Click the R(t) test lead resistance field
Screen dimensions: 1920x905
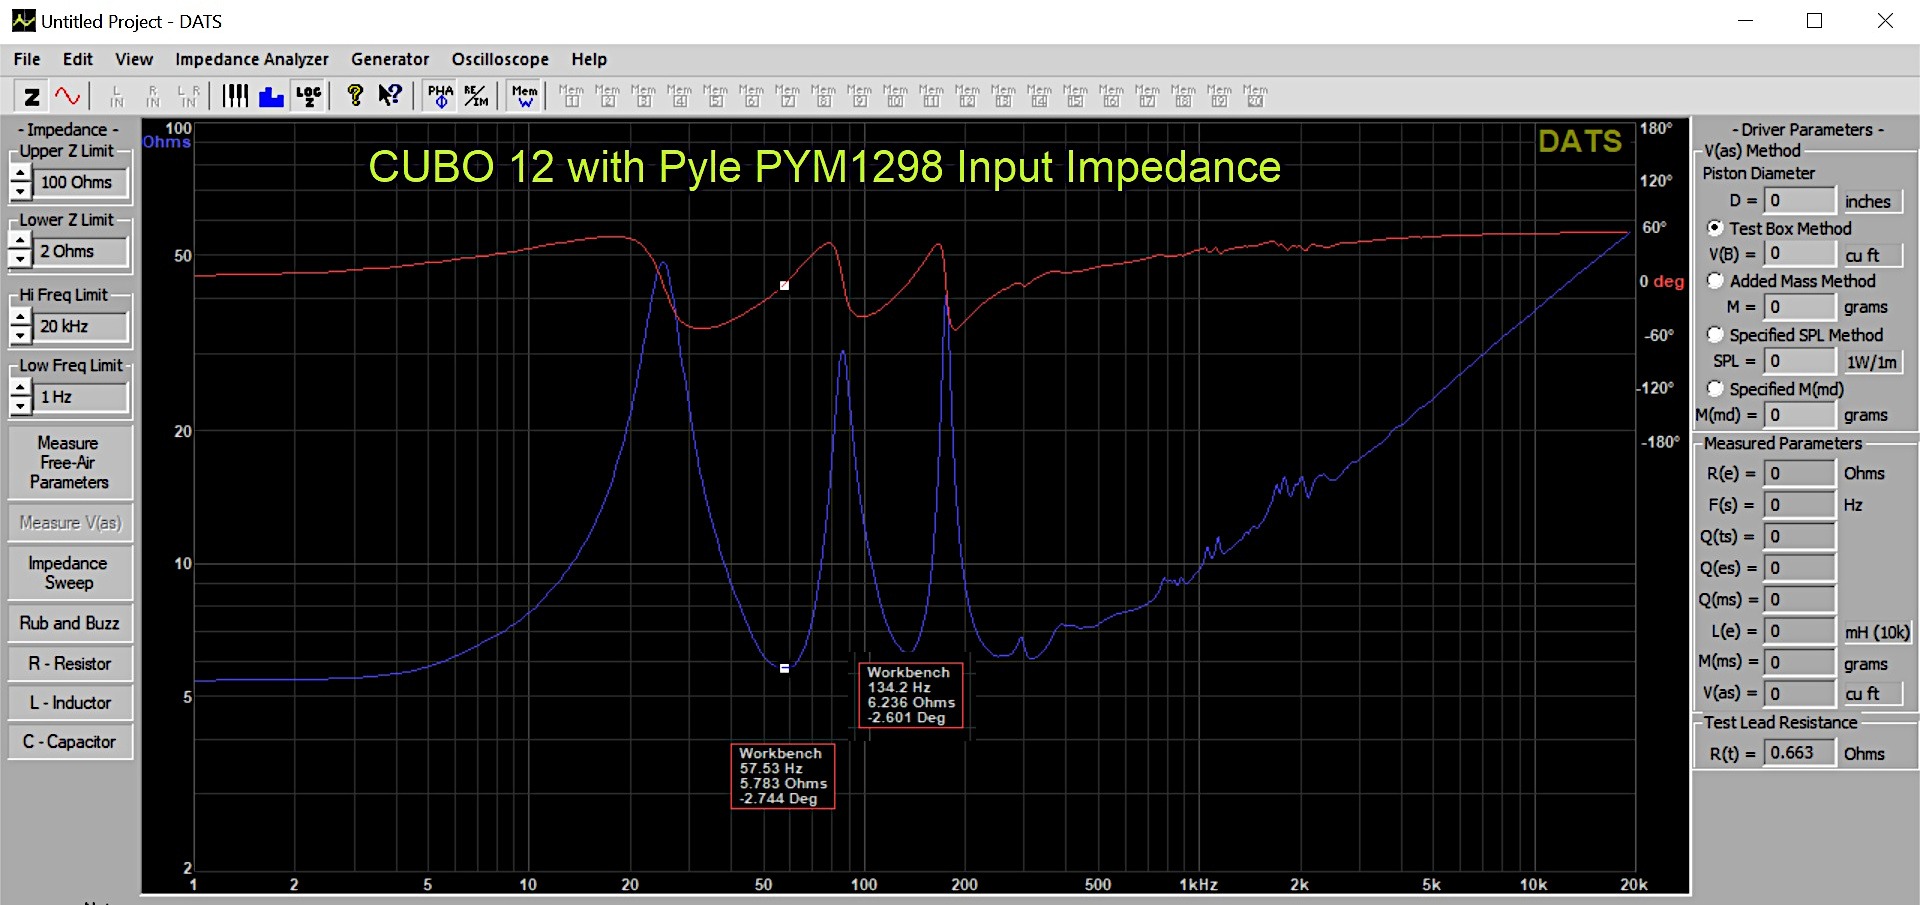coord(1800,752)
